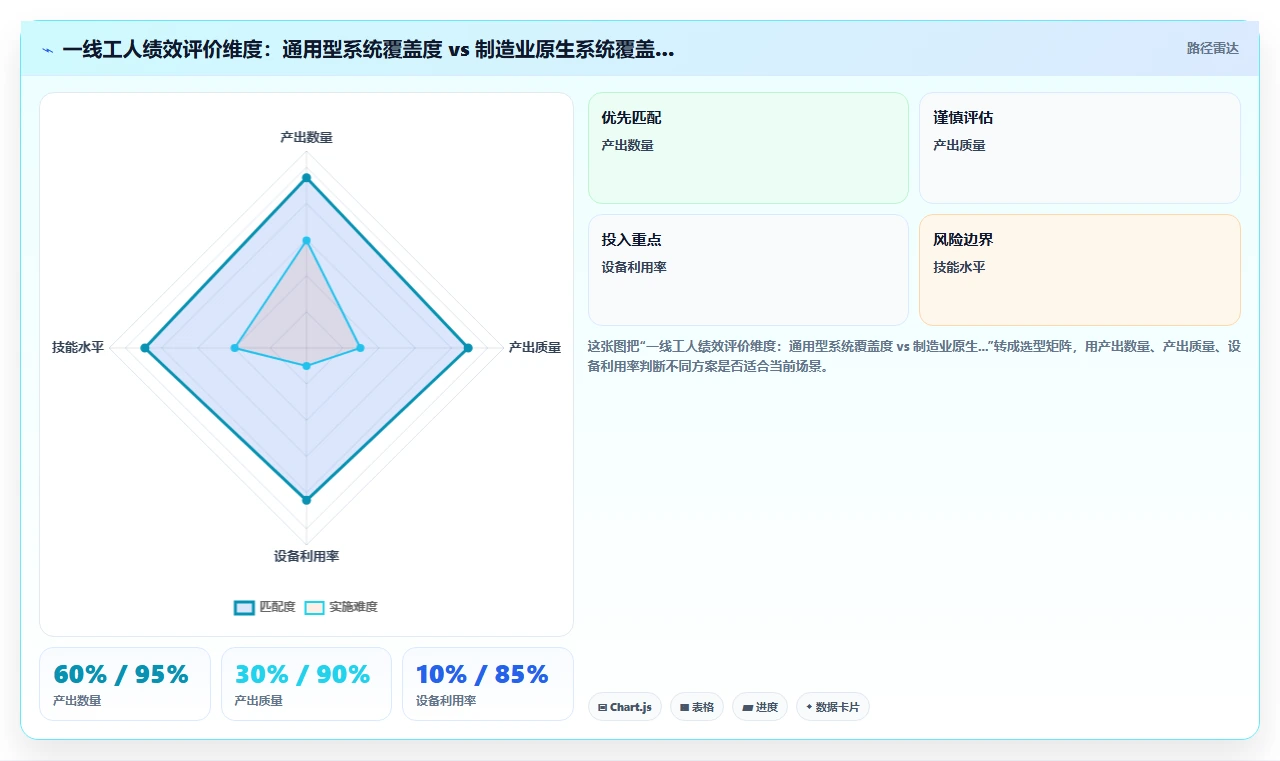This screenshot has width=1280, height=761.
Task: Toggle the 实施难度 legend item
Action: click(341, 607)
